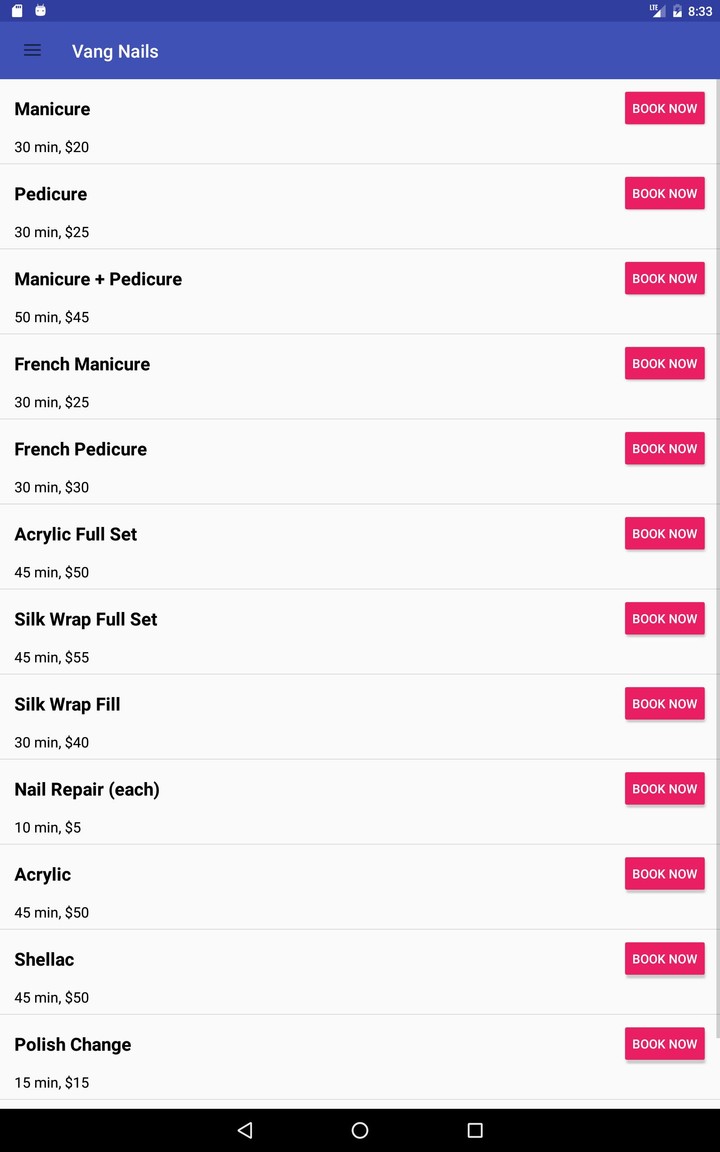
Task: Book the Manicure service now
Action: [664, 108]
